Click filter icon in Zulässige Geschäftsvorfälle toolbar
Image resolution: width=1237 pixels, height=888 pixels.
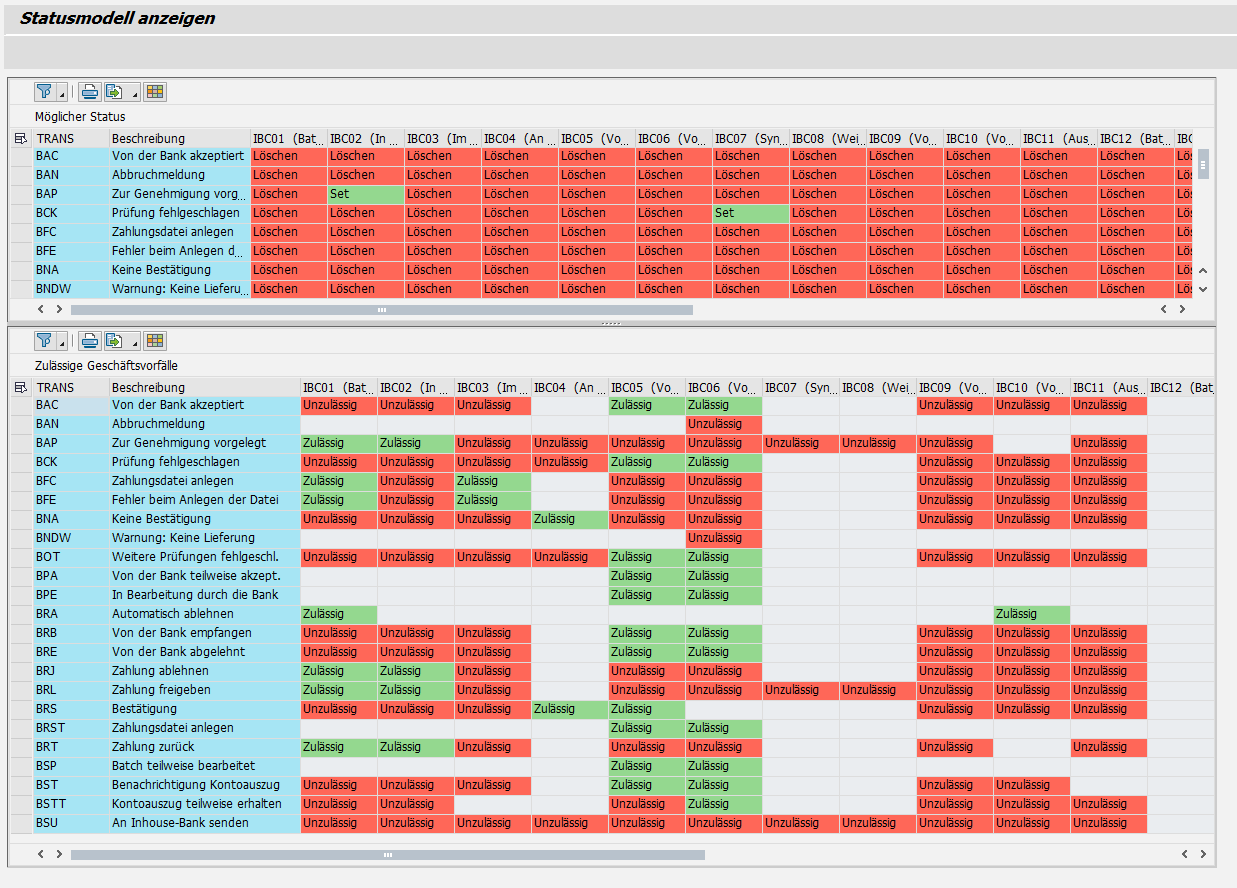pyautogui.click(x=44, y=341)
